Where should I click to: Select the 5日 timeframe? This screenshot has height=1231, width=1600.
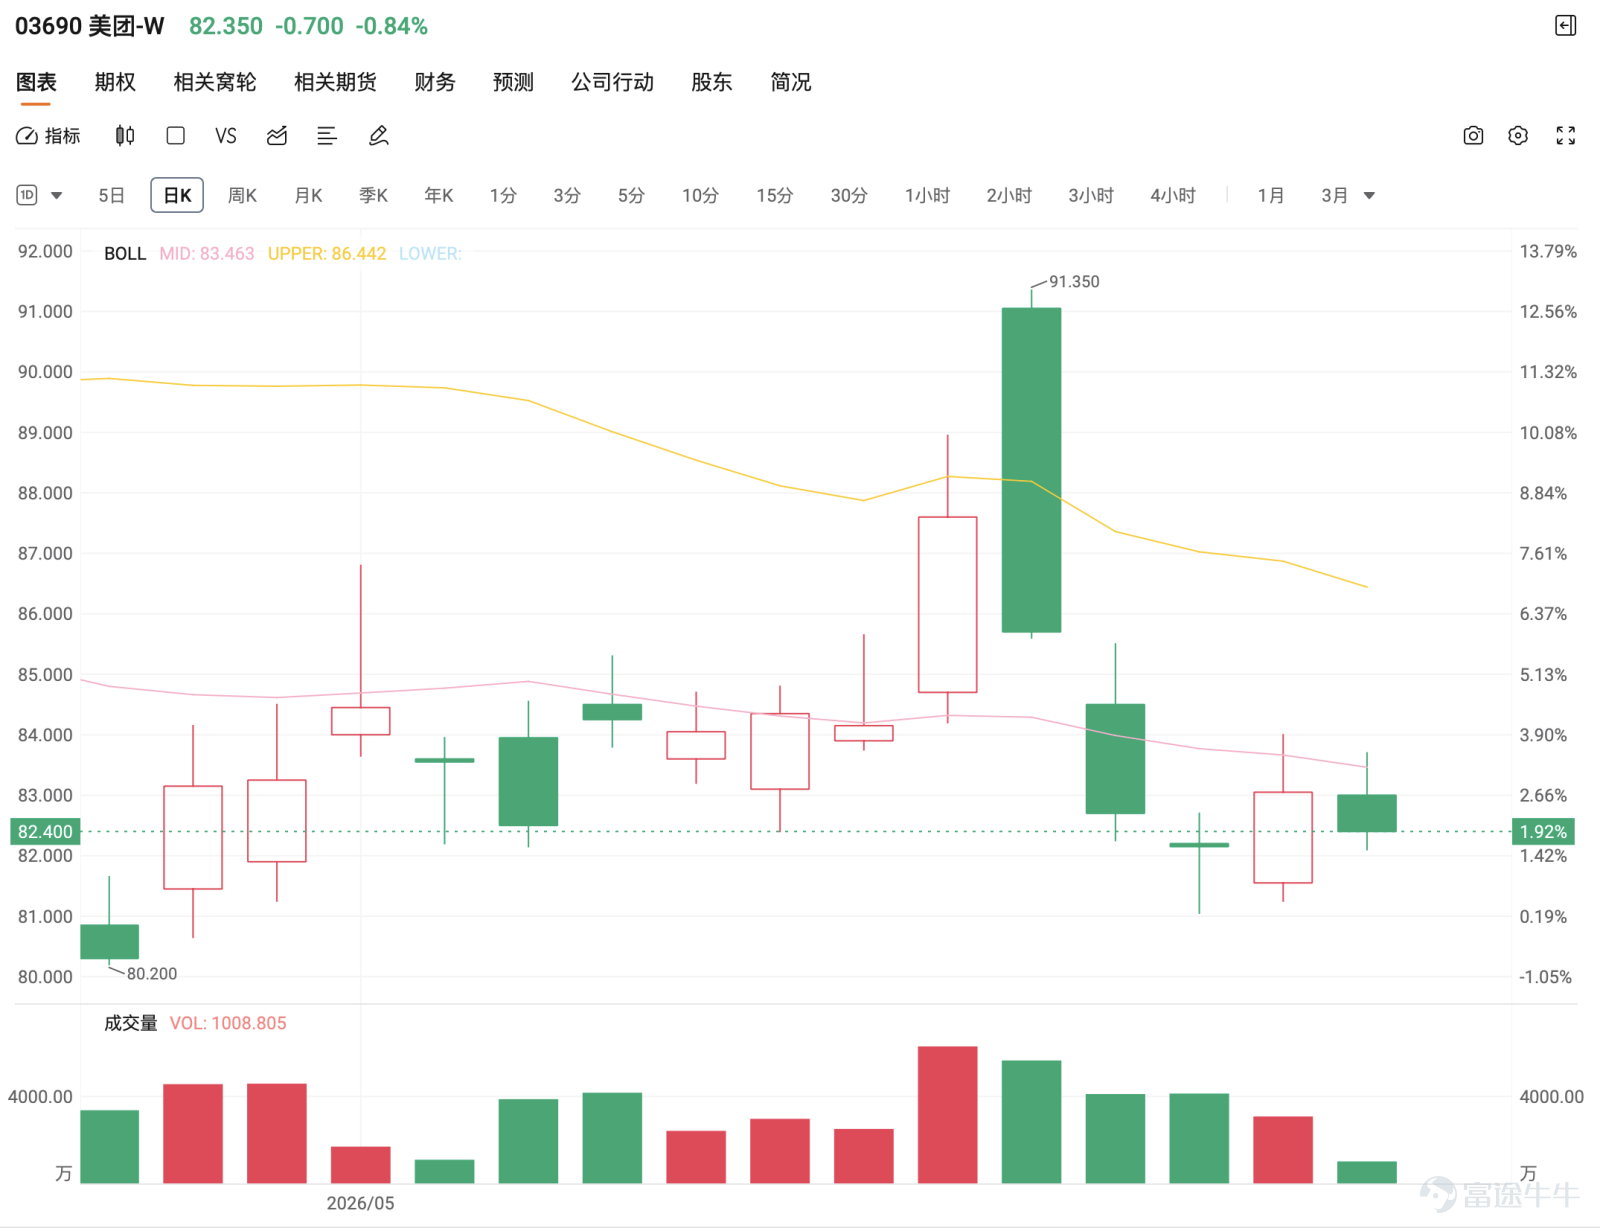coord(112,196)
